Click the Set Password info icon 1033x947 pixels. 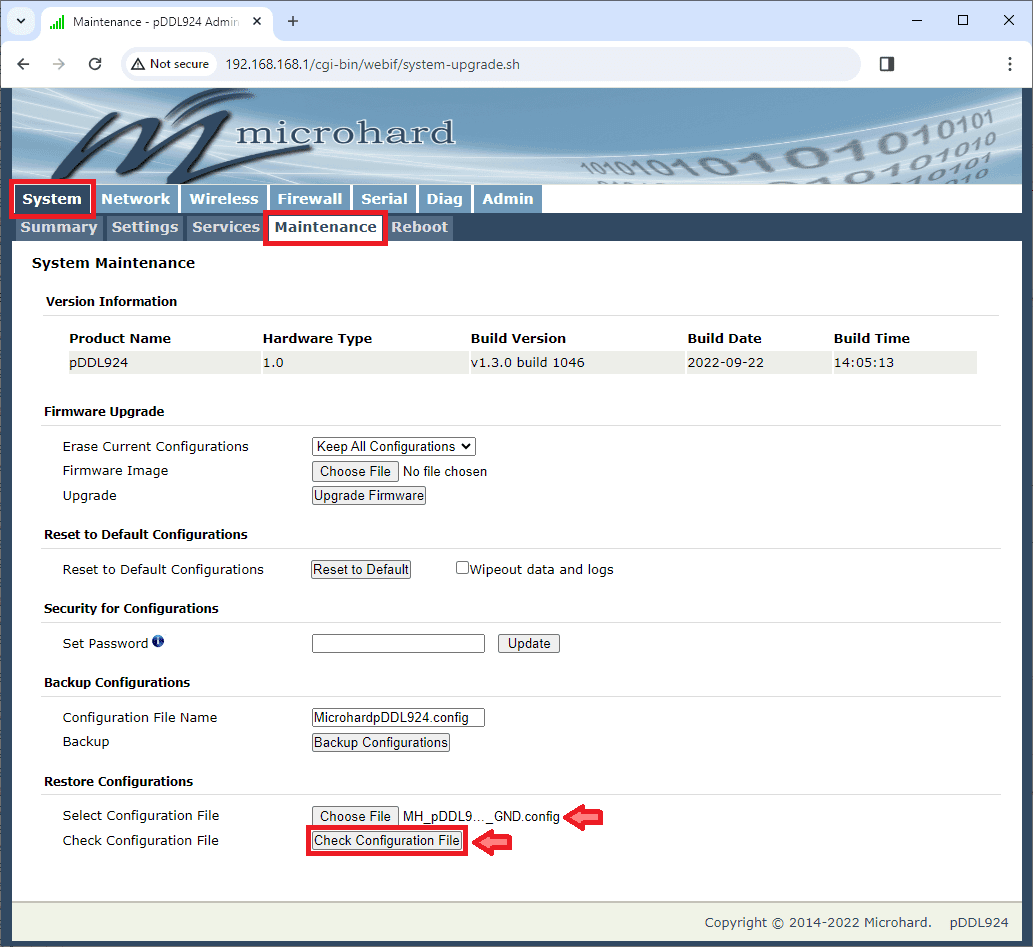click(158, 642)
